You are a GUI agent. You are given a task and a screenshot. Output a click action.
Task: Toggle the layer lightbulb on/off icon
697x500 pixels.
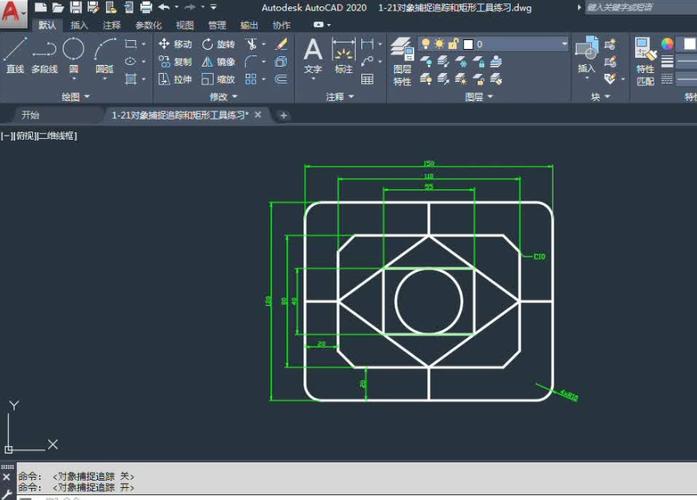pos(426,44)
